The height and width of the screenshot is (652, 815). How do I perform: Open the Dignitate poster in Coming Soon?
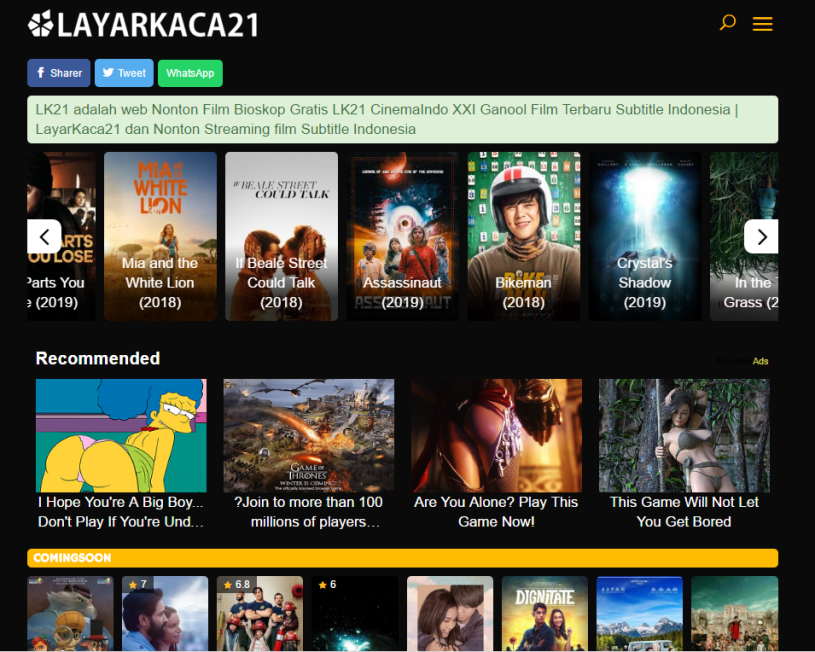[544, 612]
